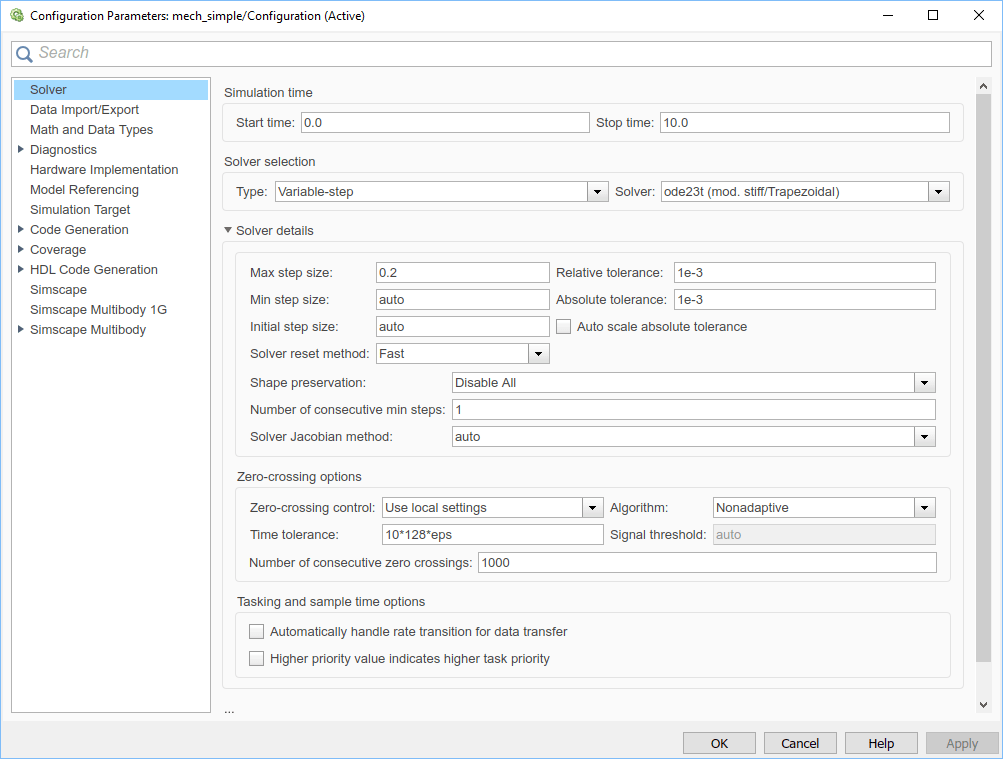Click Number of consecutive zero crossings field
This screenshot has width=1003, height=759.
click(707, 563)
